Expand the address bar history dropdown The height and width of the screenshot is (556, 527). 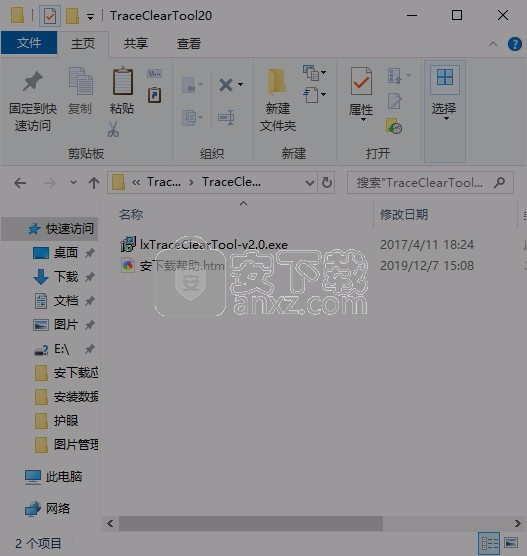310,183
